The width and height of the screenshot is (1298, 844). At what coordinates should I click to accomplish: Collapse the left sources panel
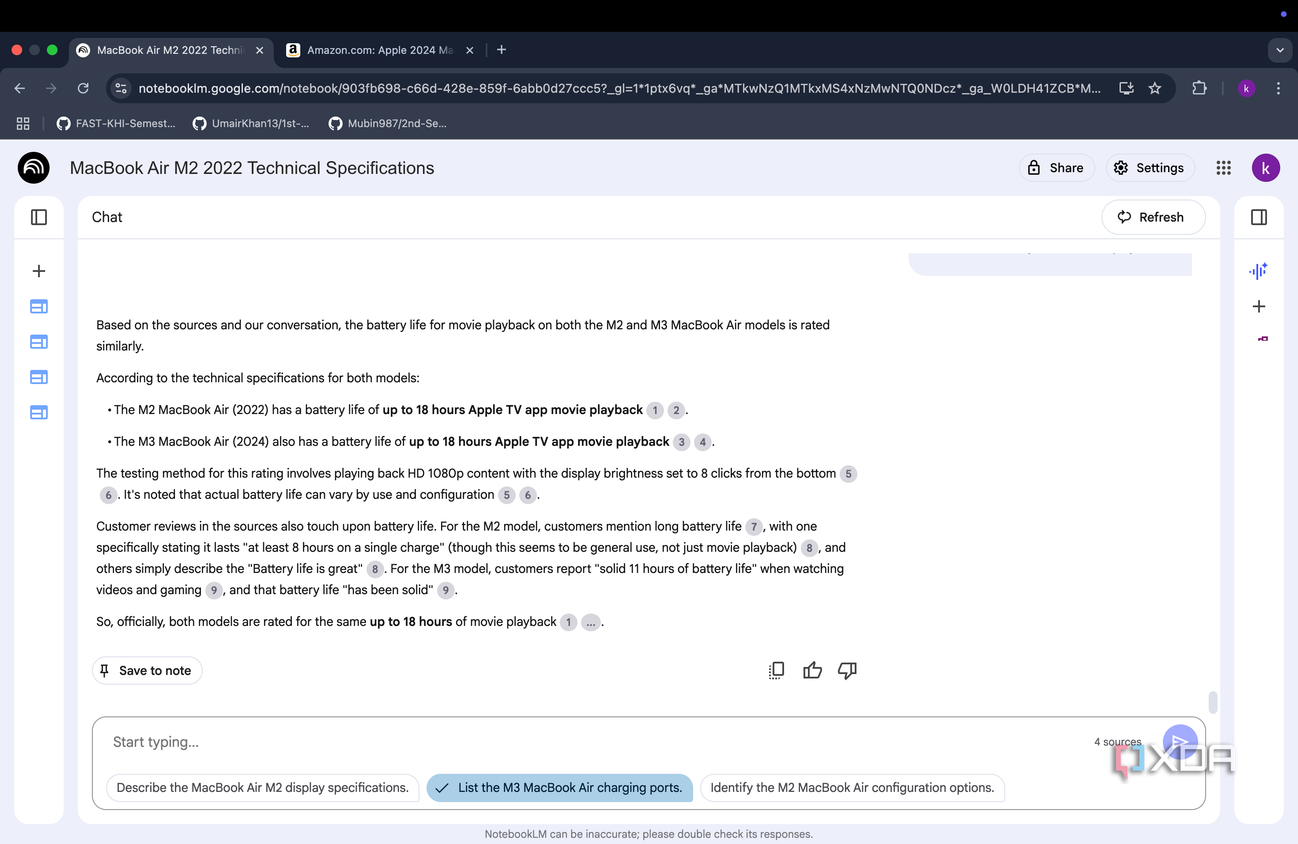tap(39, 217)
